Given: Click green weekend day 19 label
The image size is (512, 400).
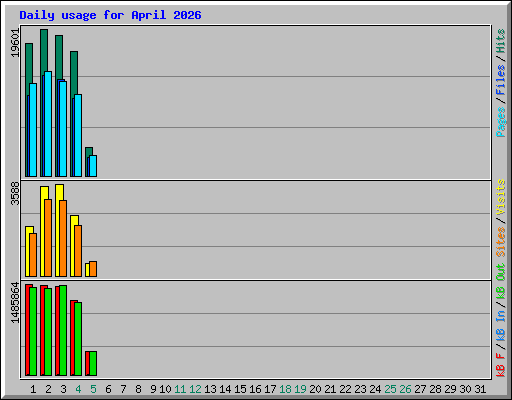Looking at the screenshot, I should [300, 389].
